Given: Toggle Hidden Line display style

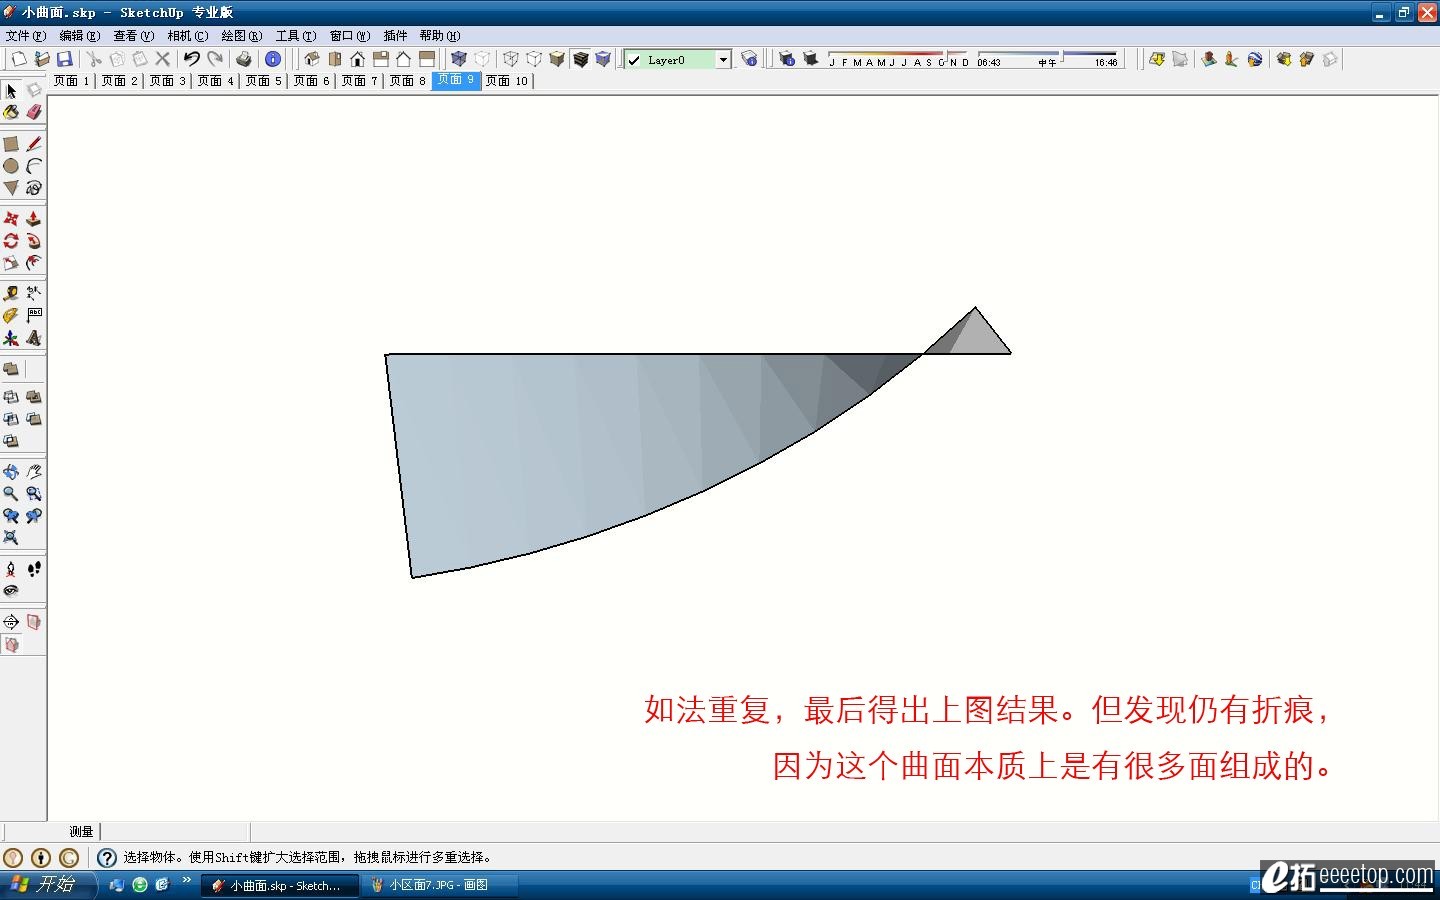Looking at the screenshot, I should (534, 59).
